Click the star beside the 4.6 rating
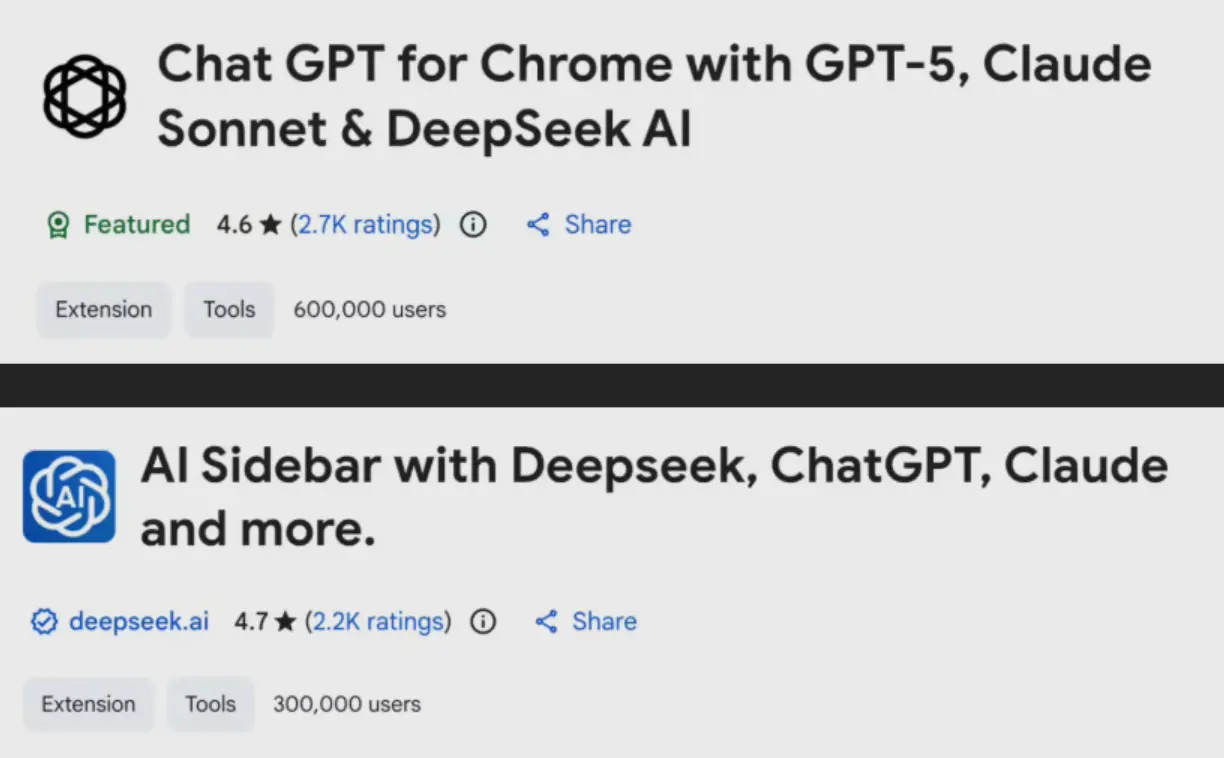 [270, 225]
